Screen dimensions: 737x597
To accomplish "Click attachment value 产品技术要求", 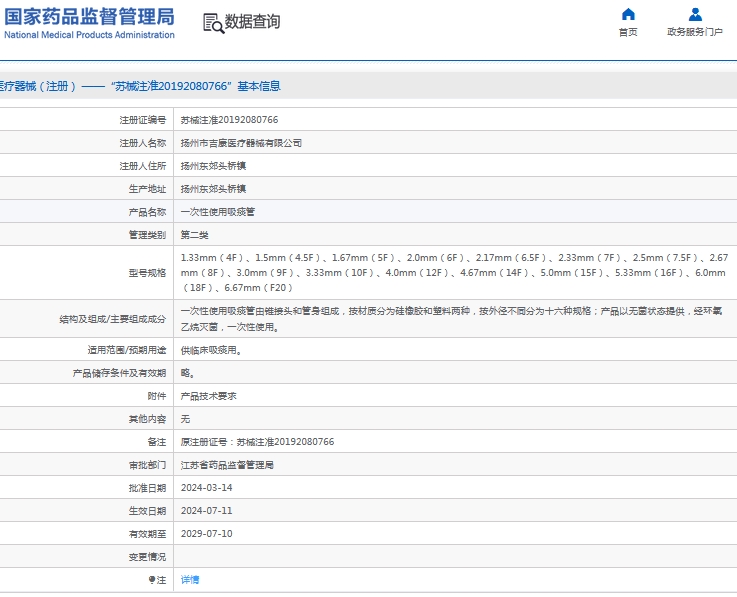I will tap(208, 396).
